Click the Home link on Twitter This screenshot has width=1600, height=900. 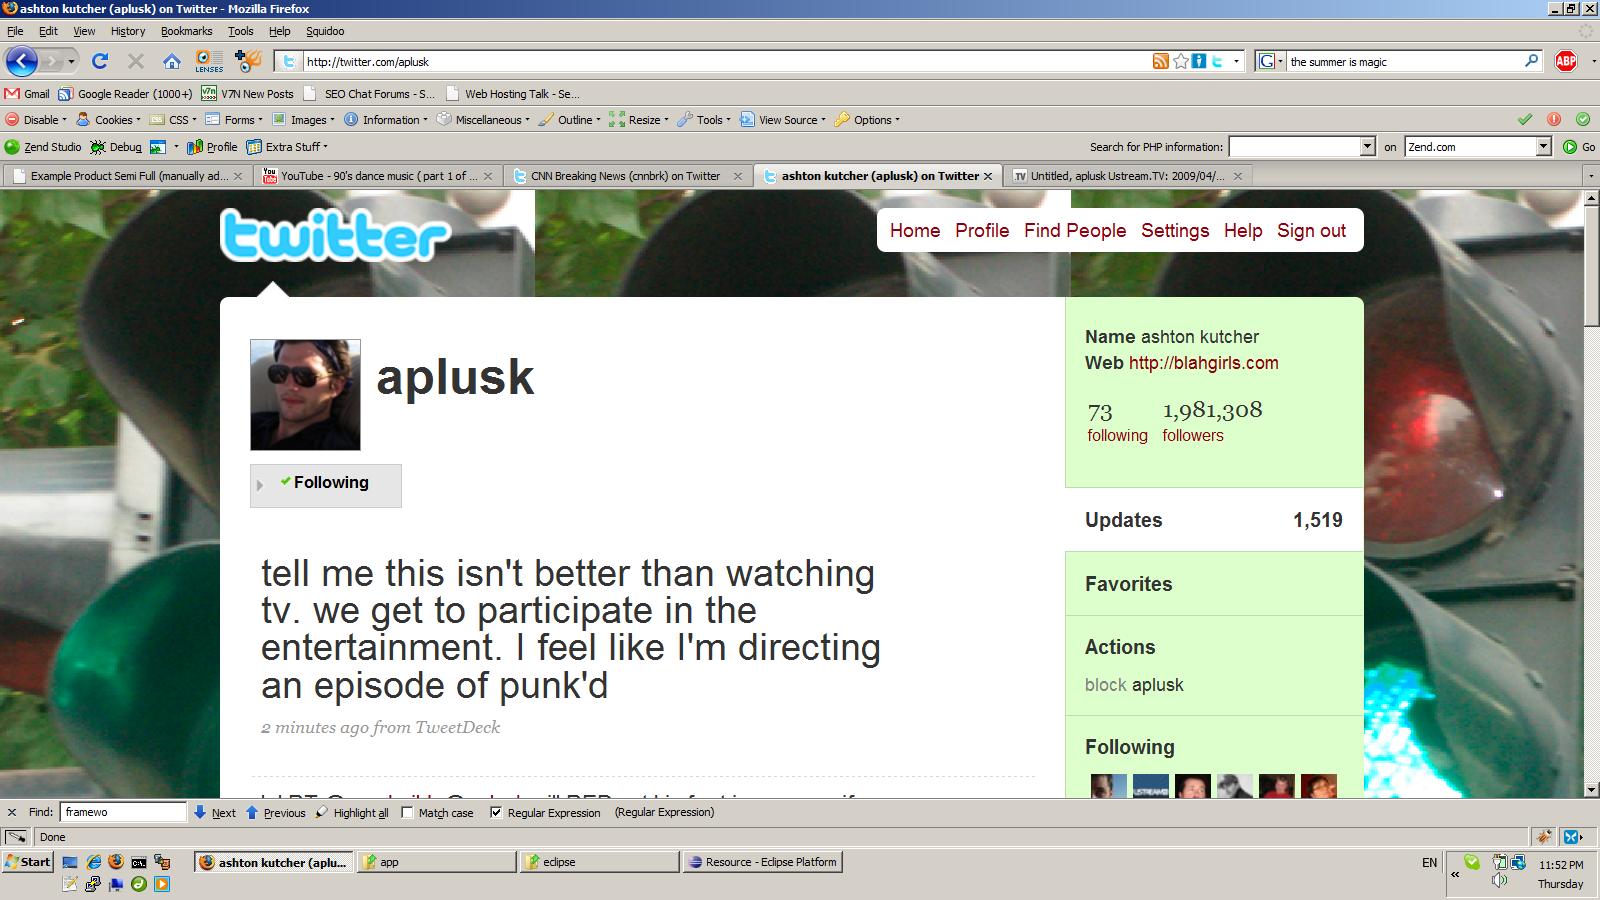click(915, 231)
